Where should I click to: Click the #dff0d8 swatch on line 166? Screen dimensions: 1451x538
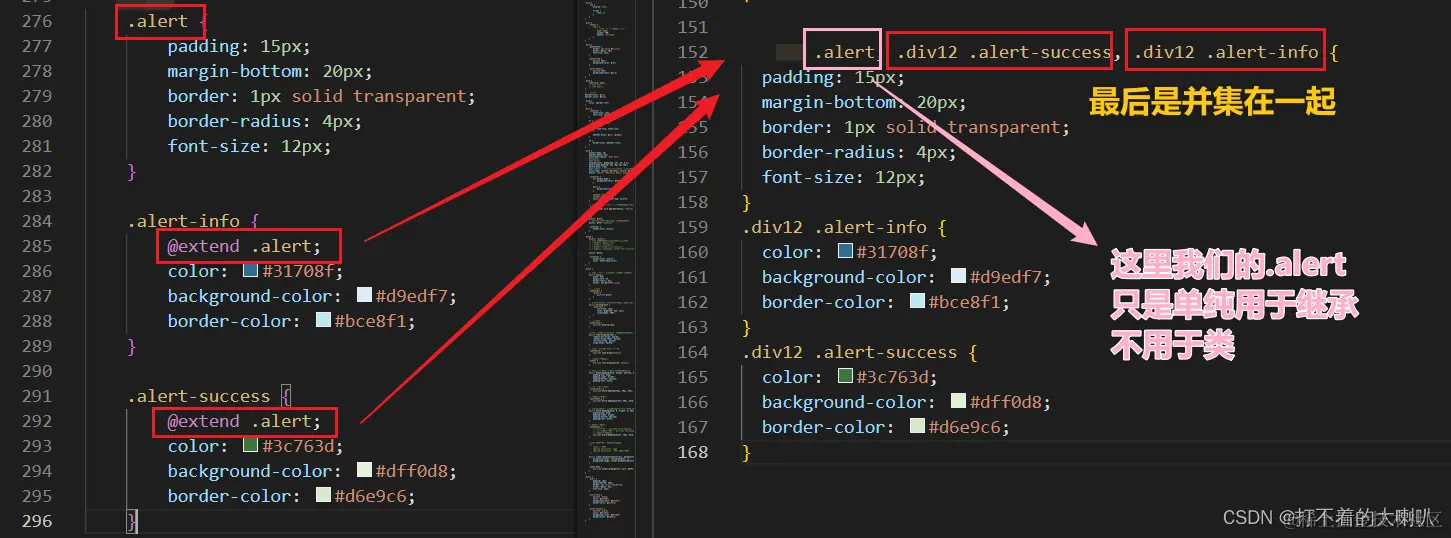[x=958, y=402]
